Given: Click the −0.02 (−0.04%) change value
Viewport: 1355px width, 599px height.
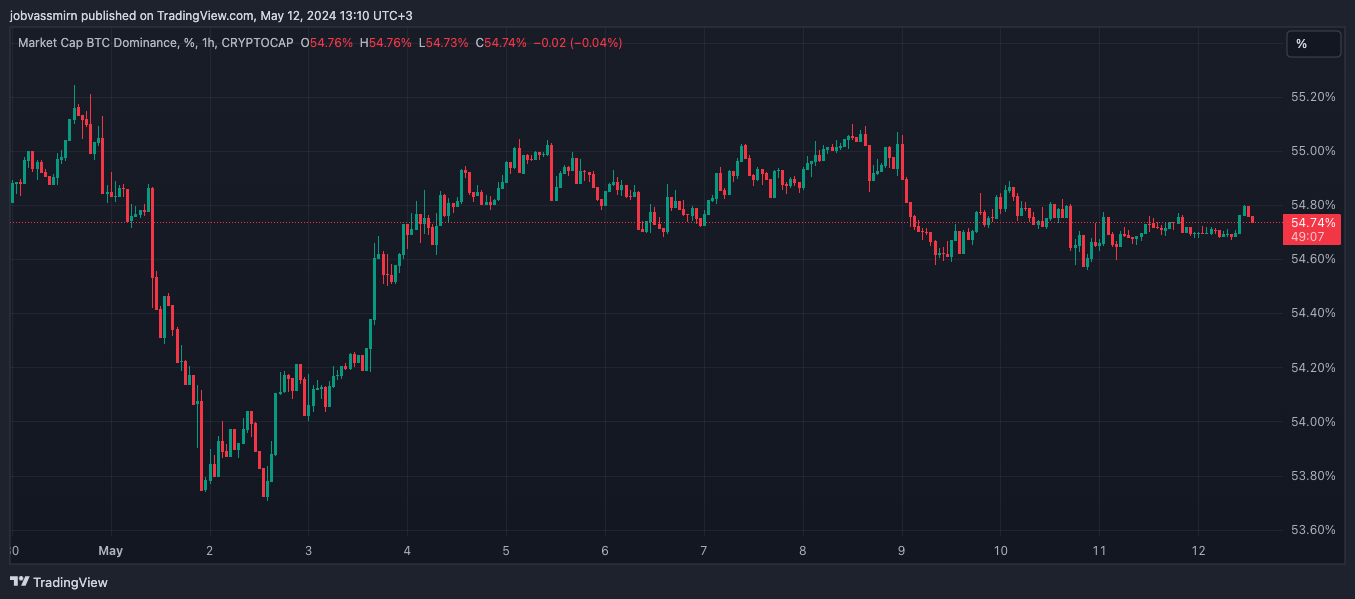Looking at the screenshot, I should [578, 43].
